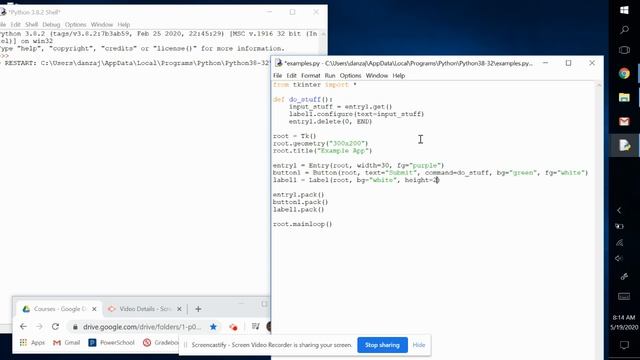Screen dimensions: 640x360
Task: Click the lock icon in Chrome address bar
Action: point(75,327)
